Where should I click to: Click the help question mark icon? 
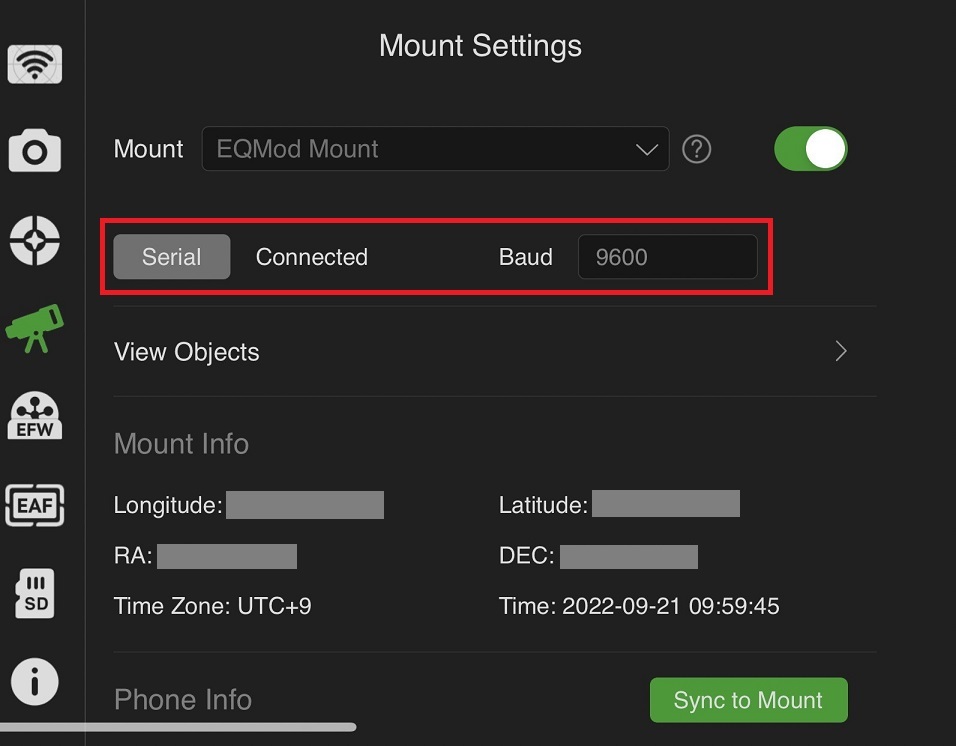click(696, 149)
